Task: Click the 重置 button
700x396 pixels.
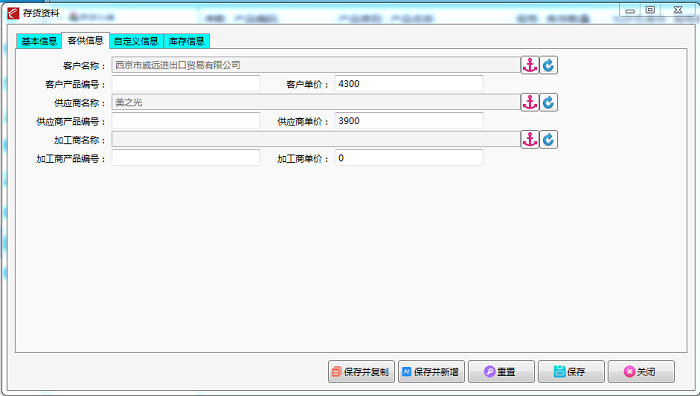Action: coord(501,371)
